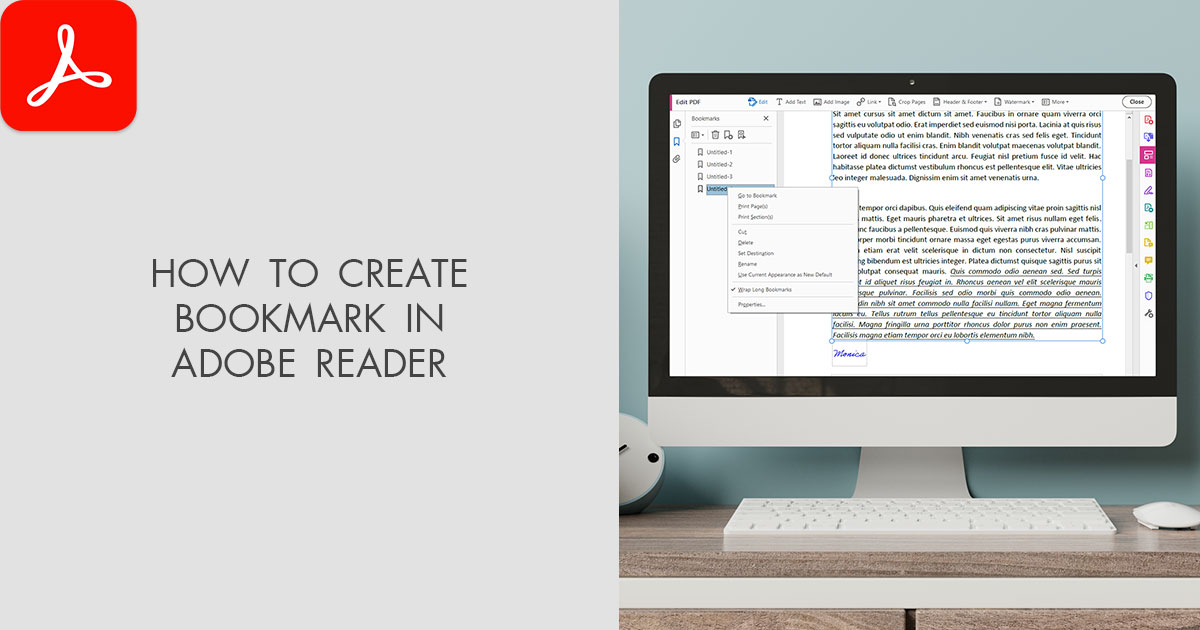Click the delete bookmark trash icon
Screen dimensions: 1200x630
pyautogui.click(x=714, y=134)
